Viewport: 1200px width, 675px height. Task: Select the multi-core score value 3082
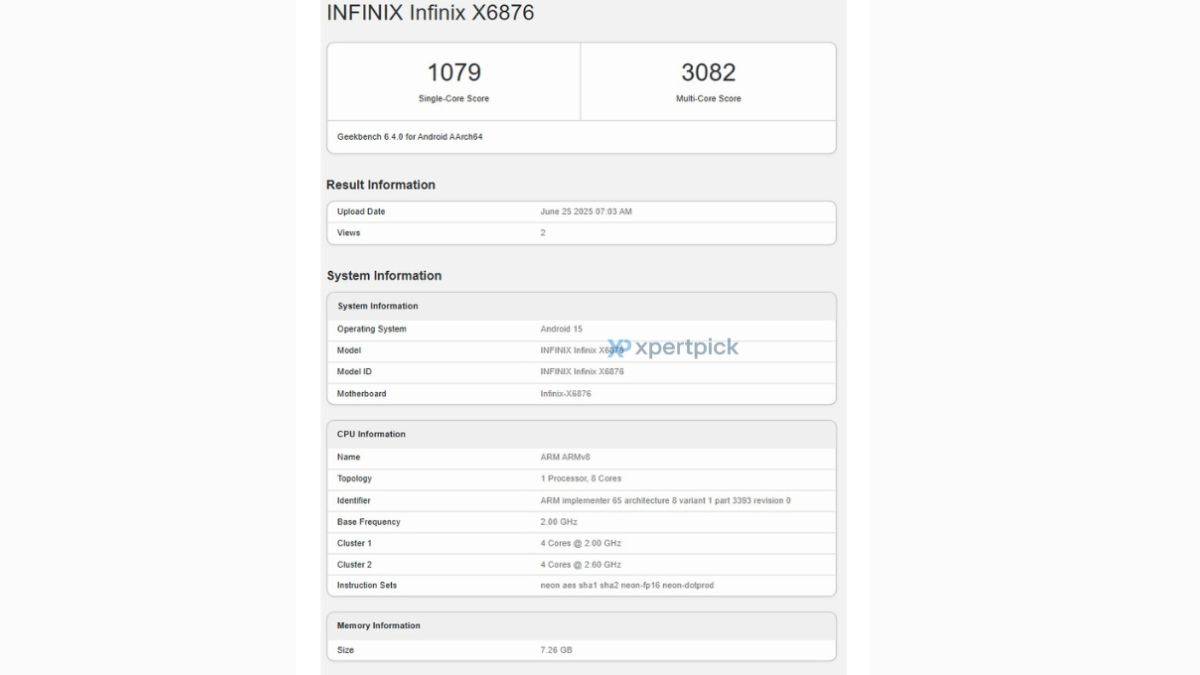click(x=708, y=73)
